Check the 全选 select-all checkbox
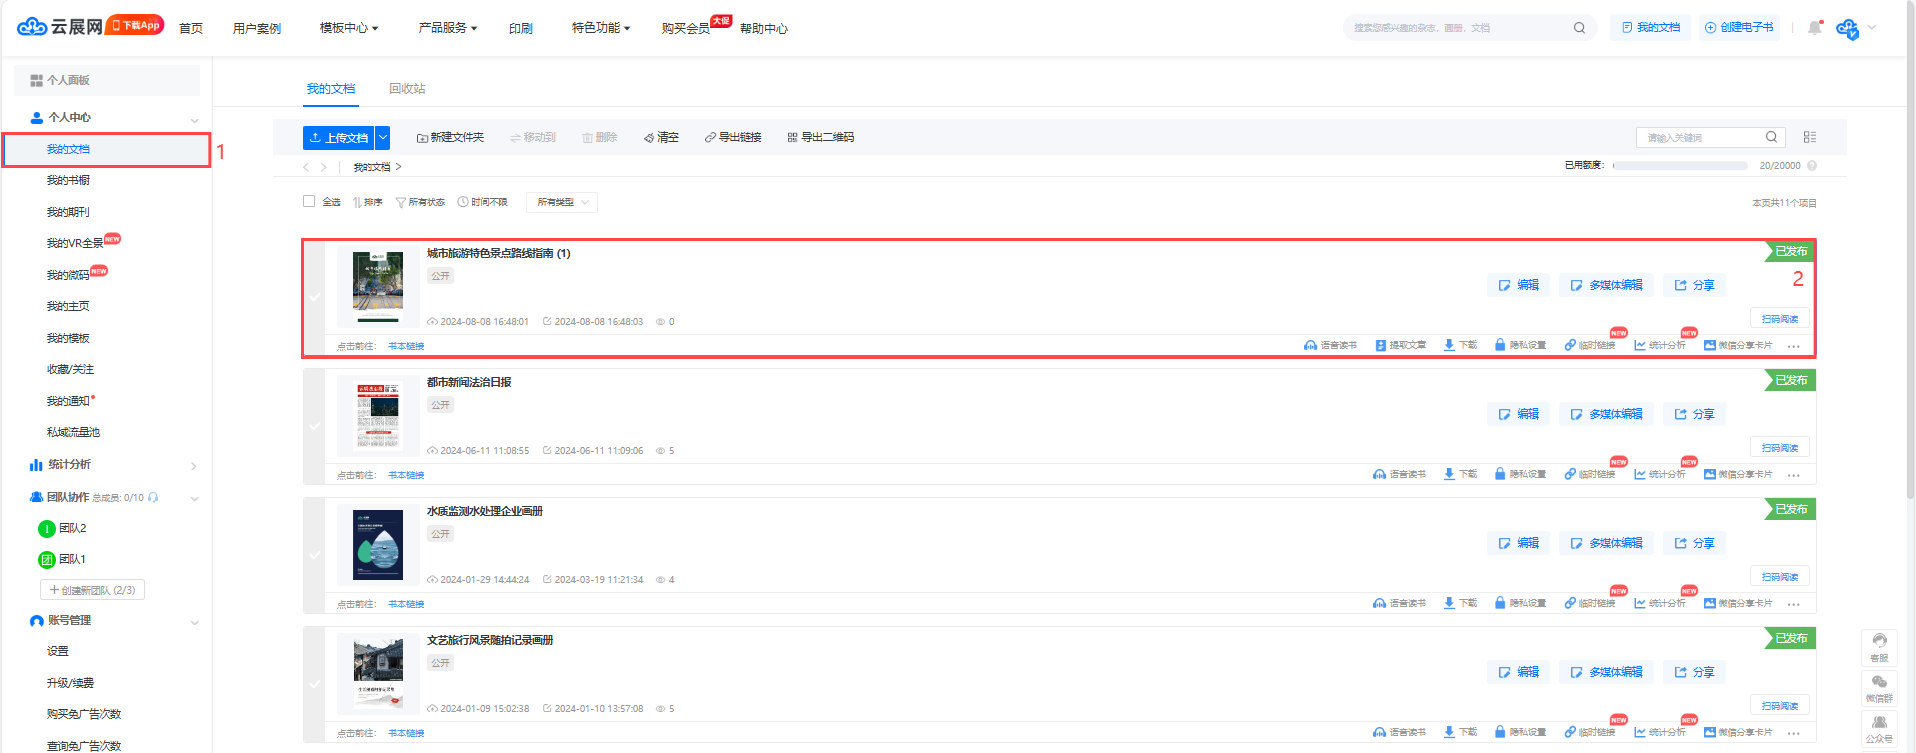 coord(309,201)
